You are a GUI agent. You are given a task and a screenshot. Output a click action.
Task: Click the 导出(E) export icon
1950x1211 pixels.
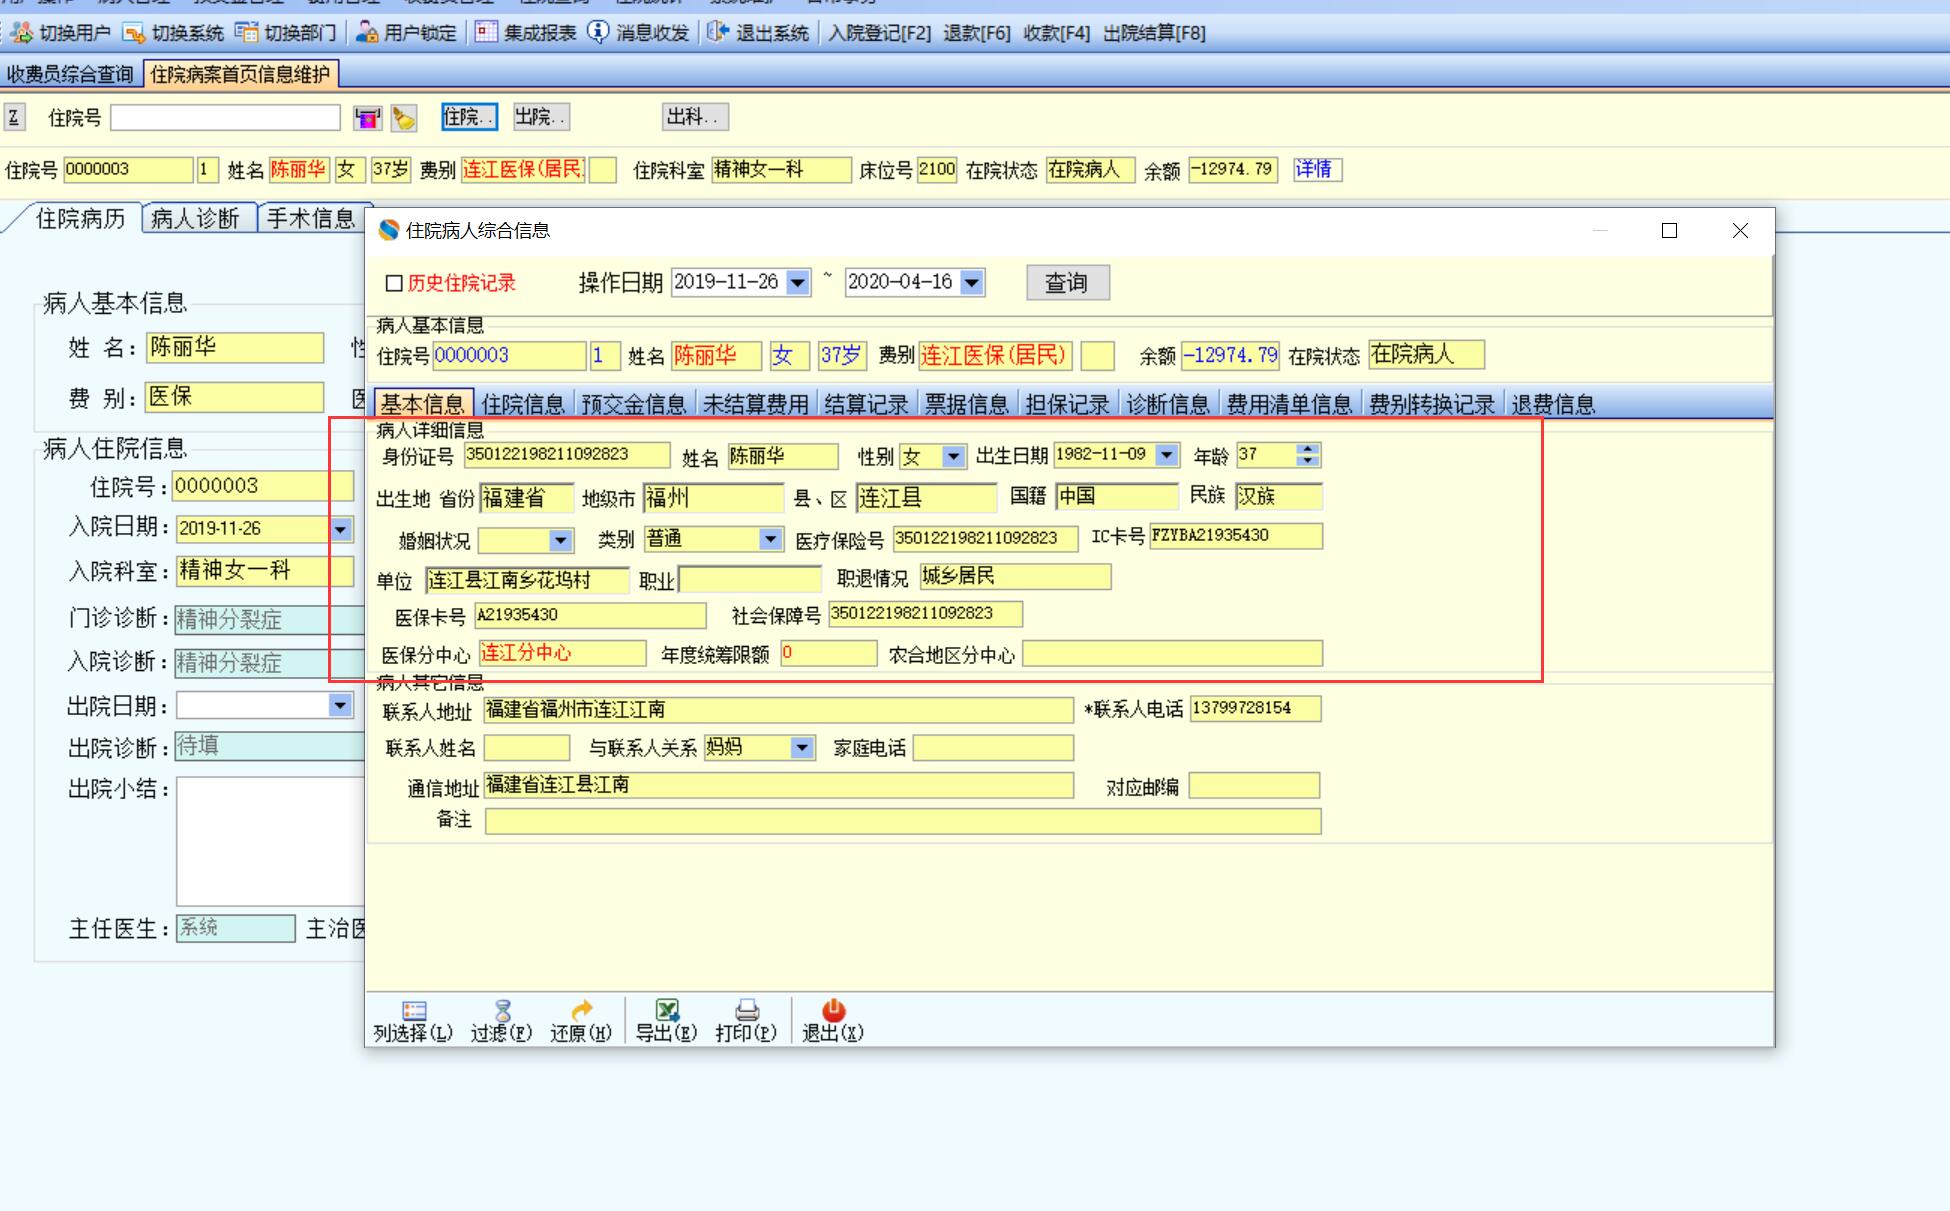pos(666,1011)
